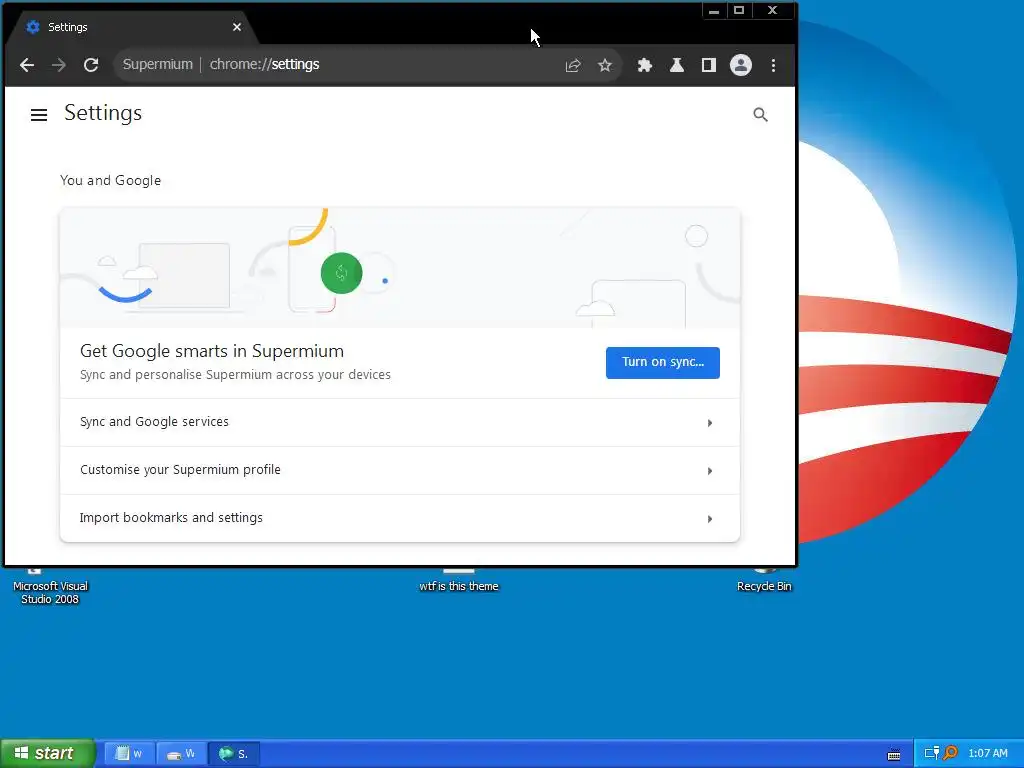Click the keyboard icon in taskbar
Viewport: 1024px width, 768px height.
tap(894, 755)
